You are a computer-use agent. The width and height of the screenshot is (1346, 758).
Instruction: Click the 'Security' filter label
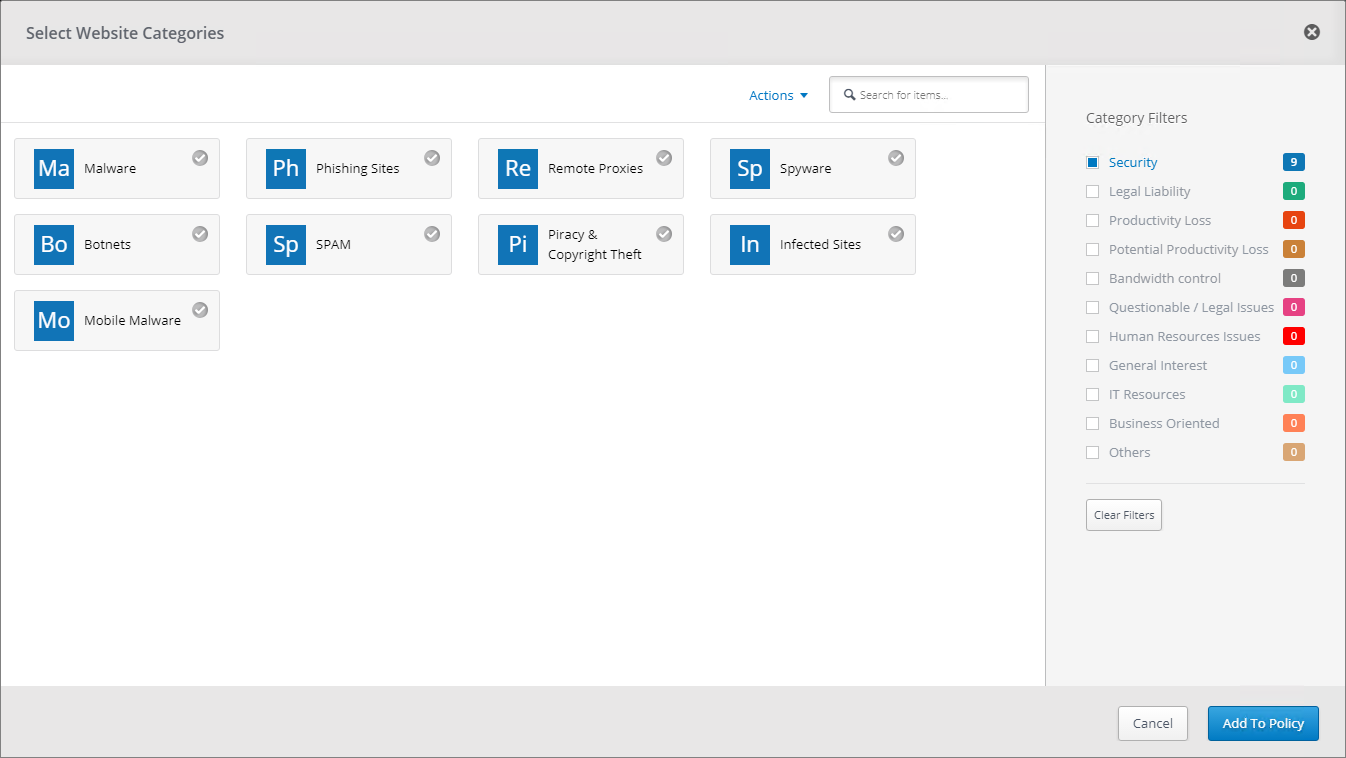coord(1133,162)
